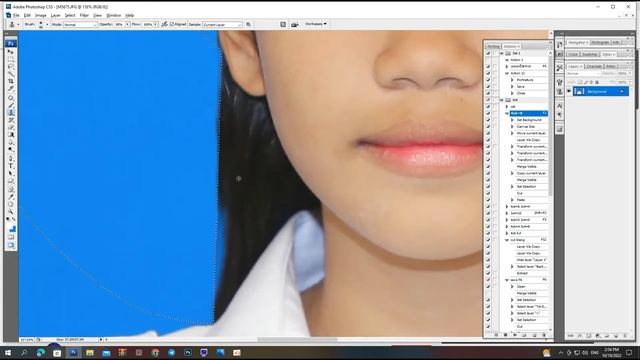Screen dimensions: 640x360
Task: Select the 'Hide layer "Layer 1"' step
Action: tap(531, 260)
